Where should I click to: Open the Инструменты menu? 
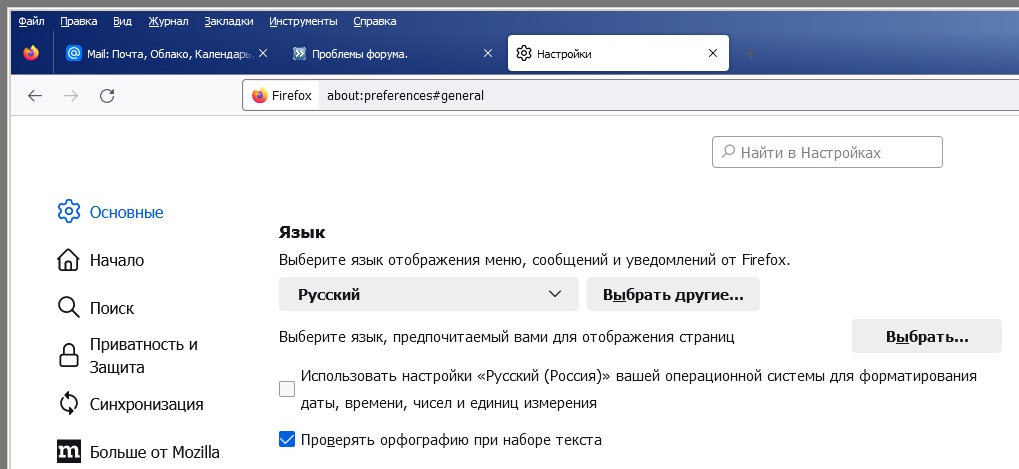point(303,21)
